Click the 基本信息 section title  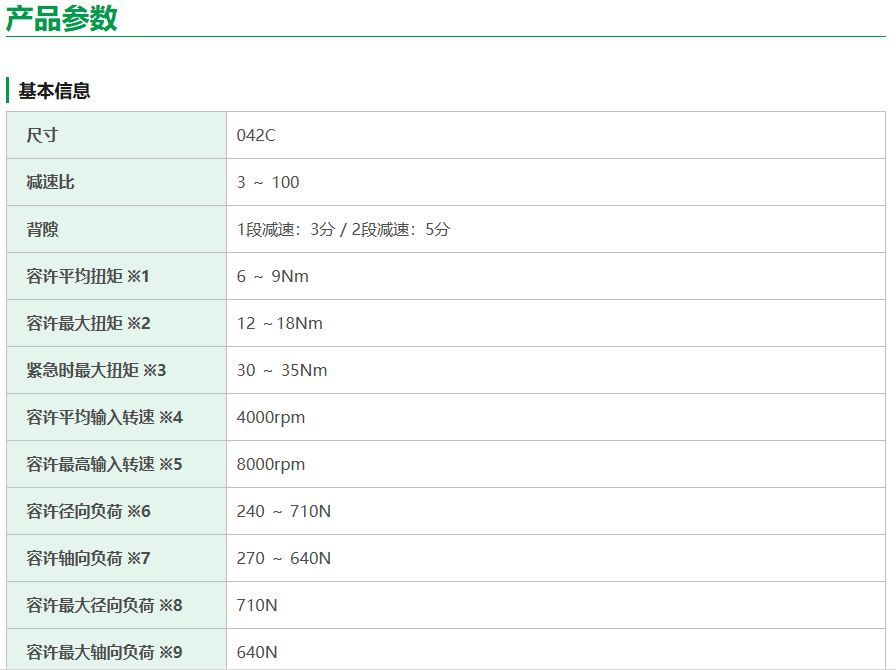(55, 91)
